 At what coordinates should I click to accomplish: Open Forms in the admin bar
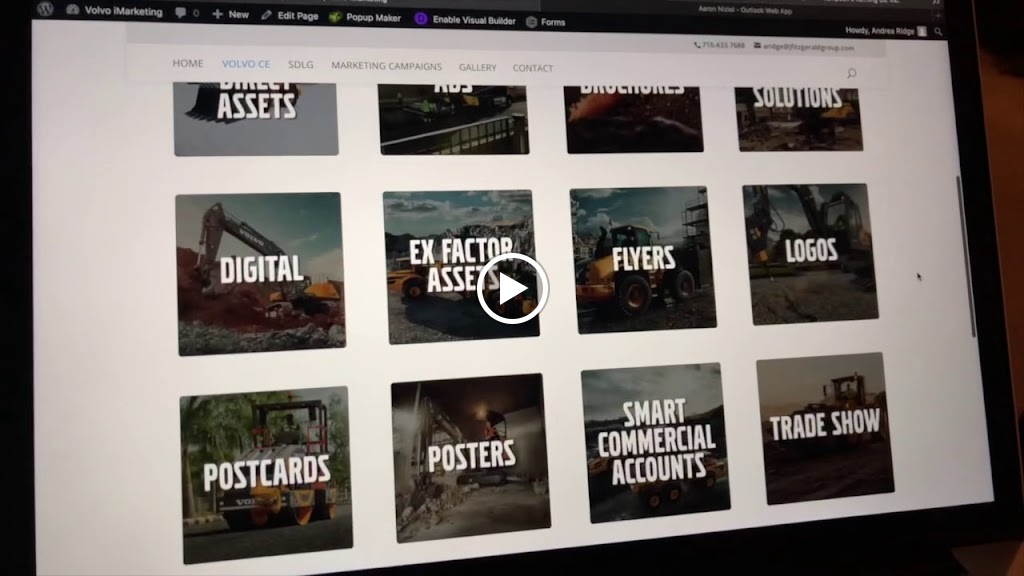click(x=545, y=22)
